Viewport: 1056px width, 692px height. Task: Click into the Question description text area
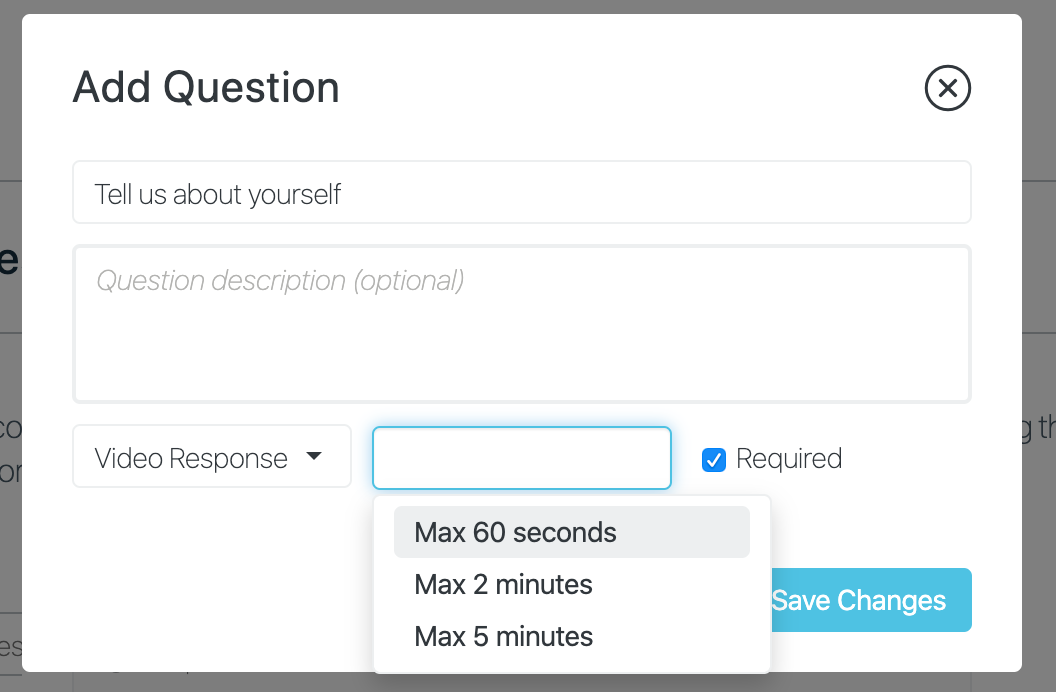pos(522,324)
